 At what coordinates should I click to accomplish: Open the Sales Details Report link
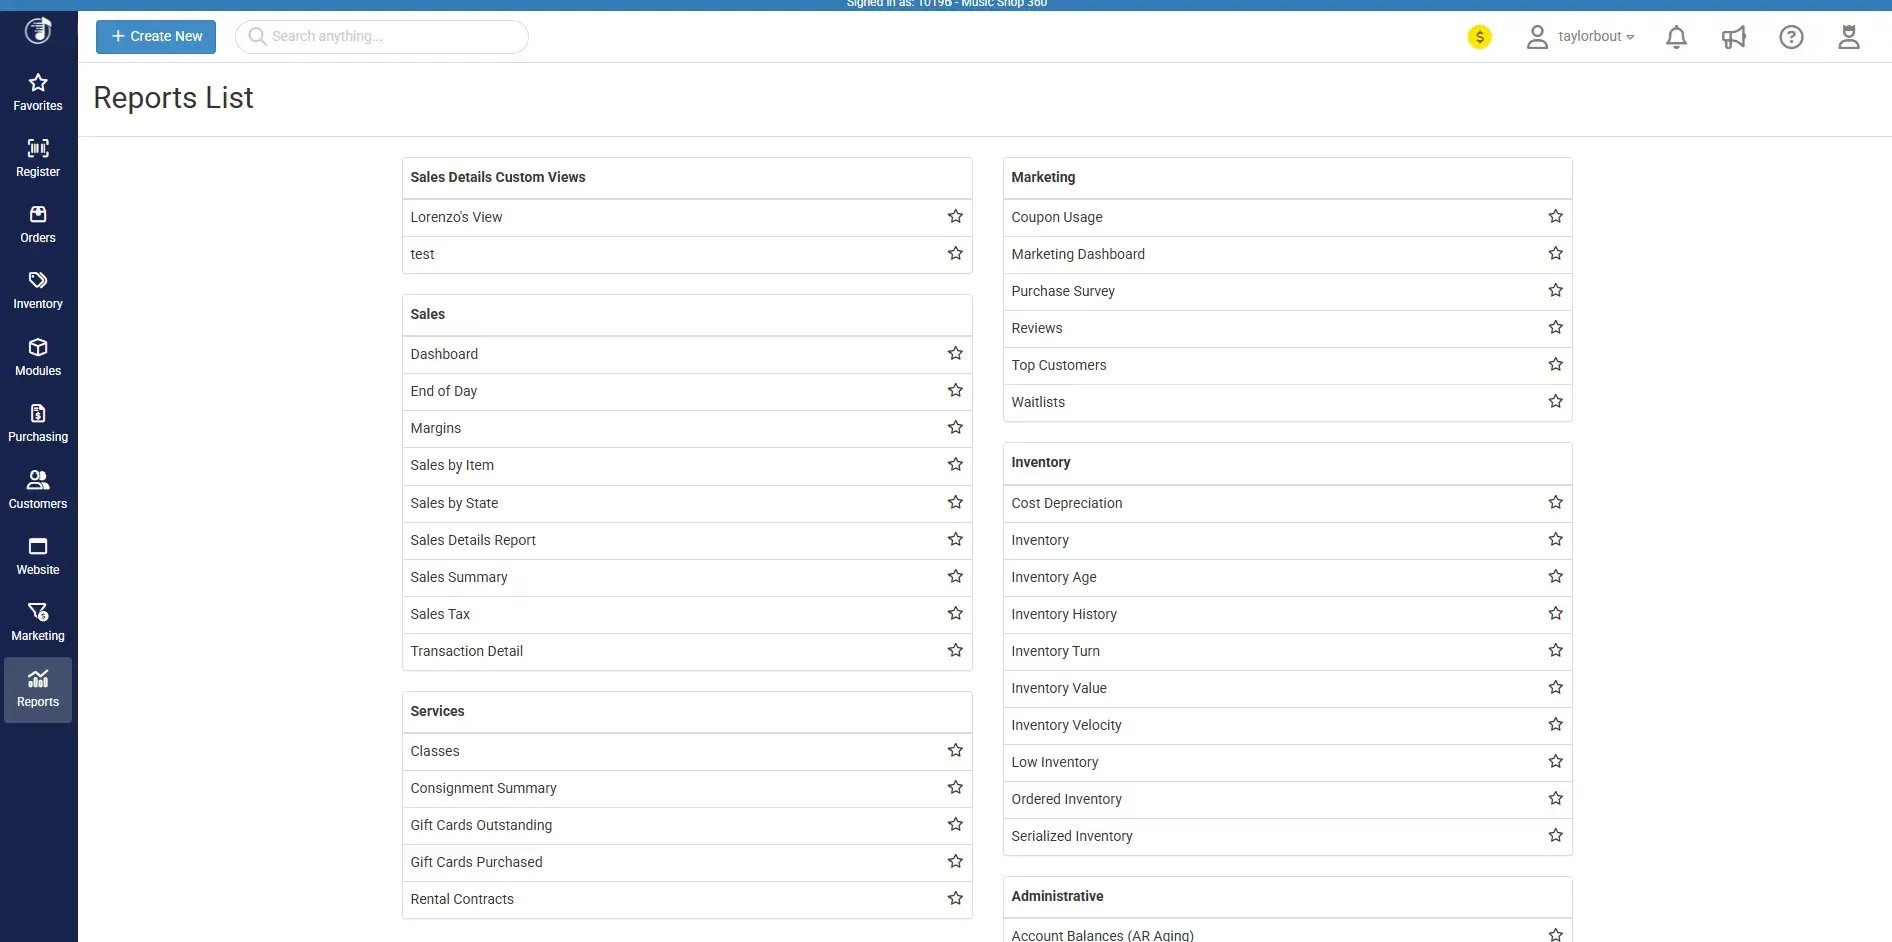tap(473, 540)
